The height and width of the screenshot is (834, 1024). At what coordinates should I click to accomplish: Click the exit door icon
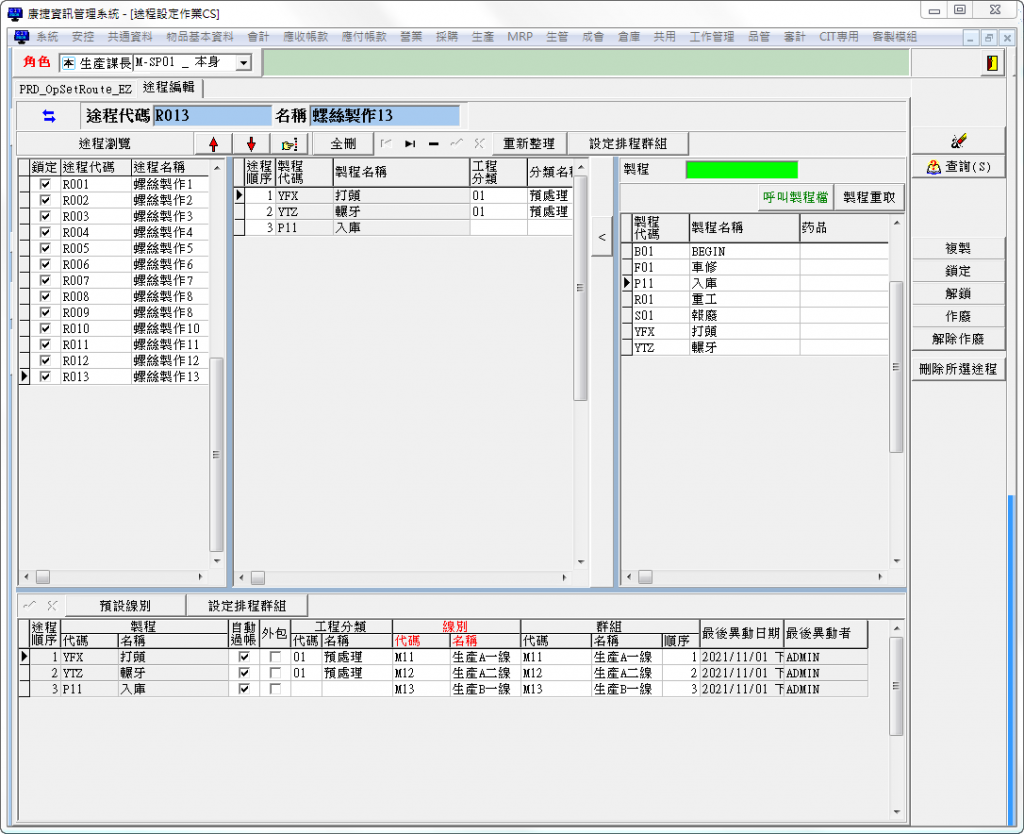point(991,63)
